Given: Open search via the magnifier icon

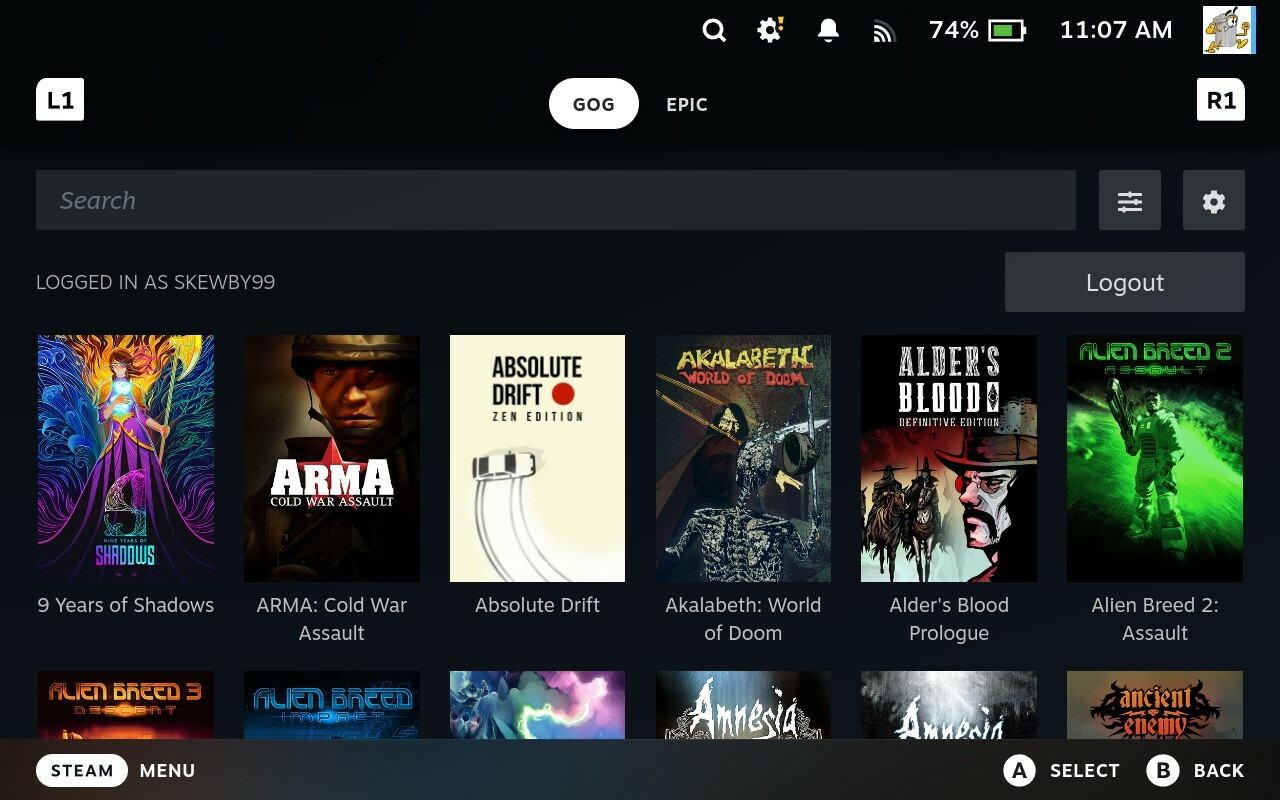Looking at the screenshot, I should (714, 30).
